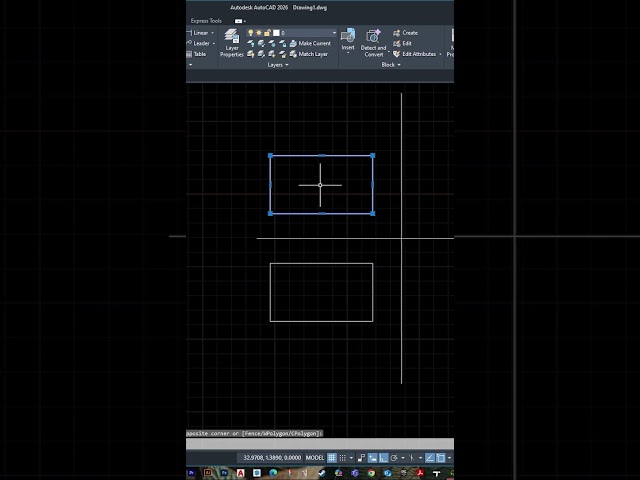Click layer lock icon left of Match Layer
Image resolution: width=640 pixels, height=480 pixels.
282,54
